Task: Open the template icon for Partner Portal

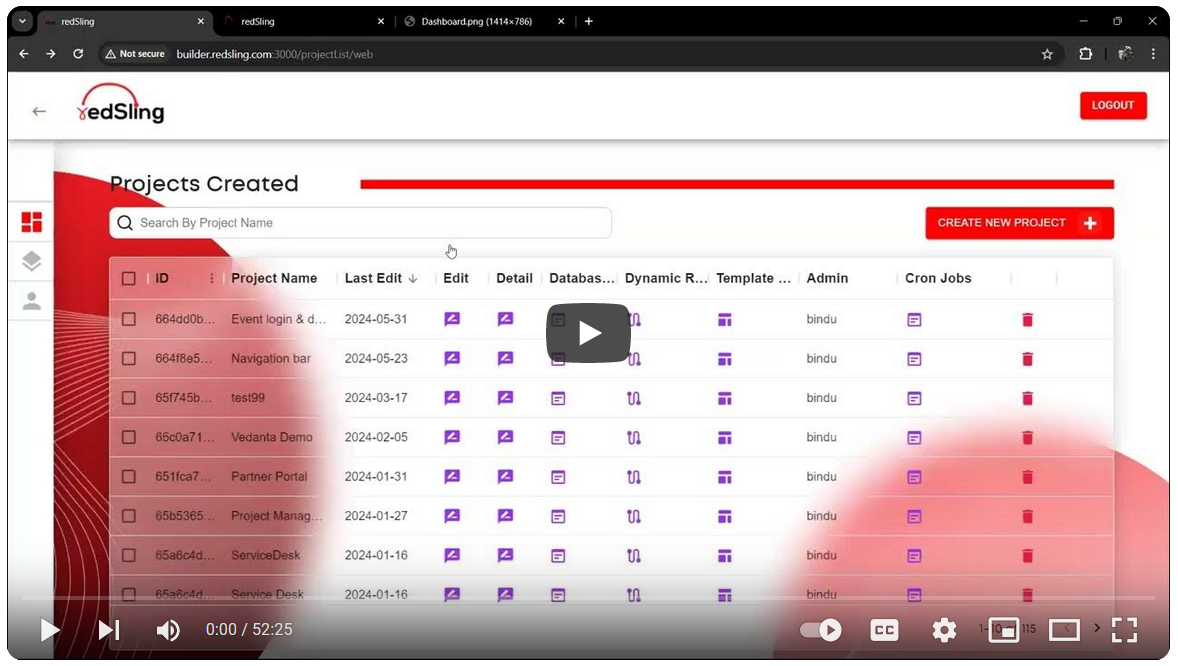Action: (x=724, y=477)
